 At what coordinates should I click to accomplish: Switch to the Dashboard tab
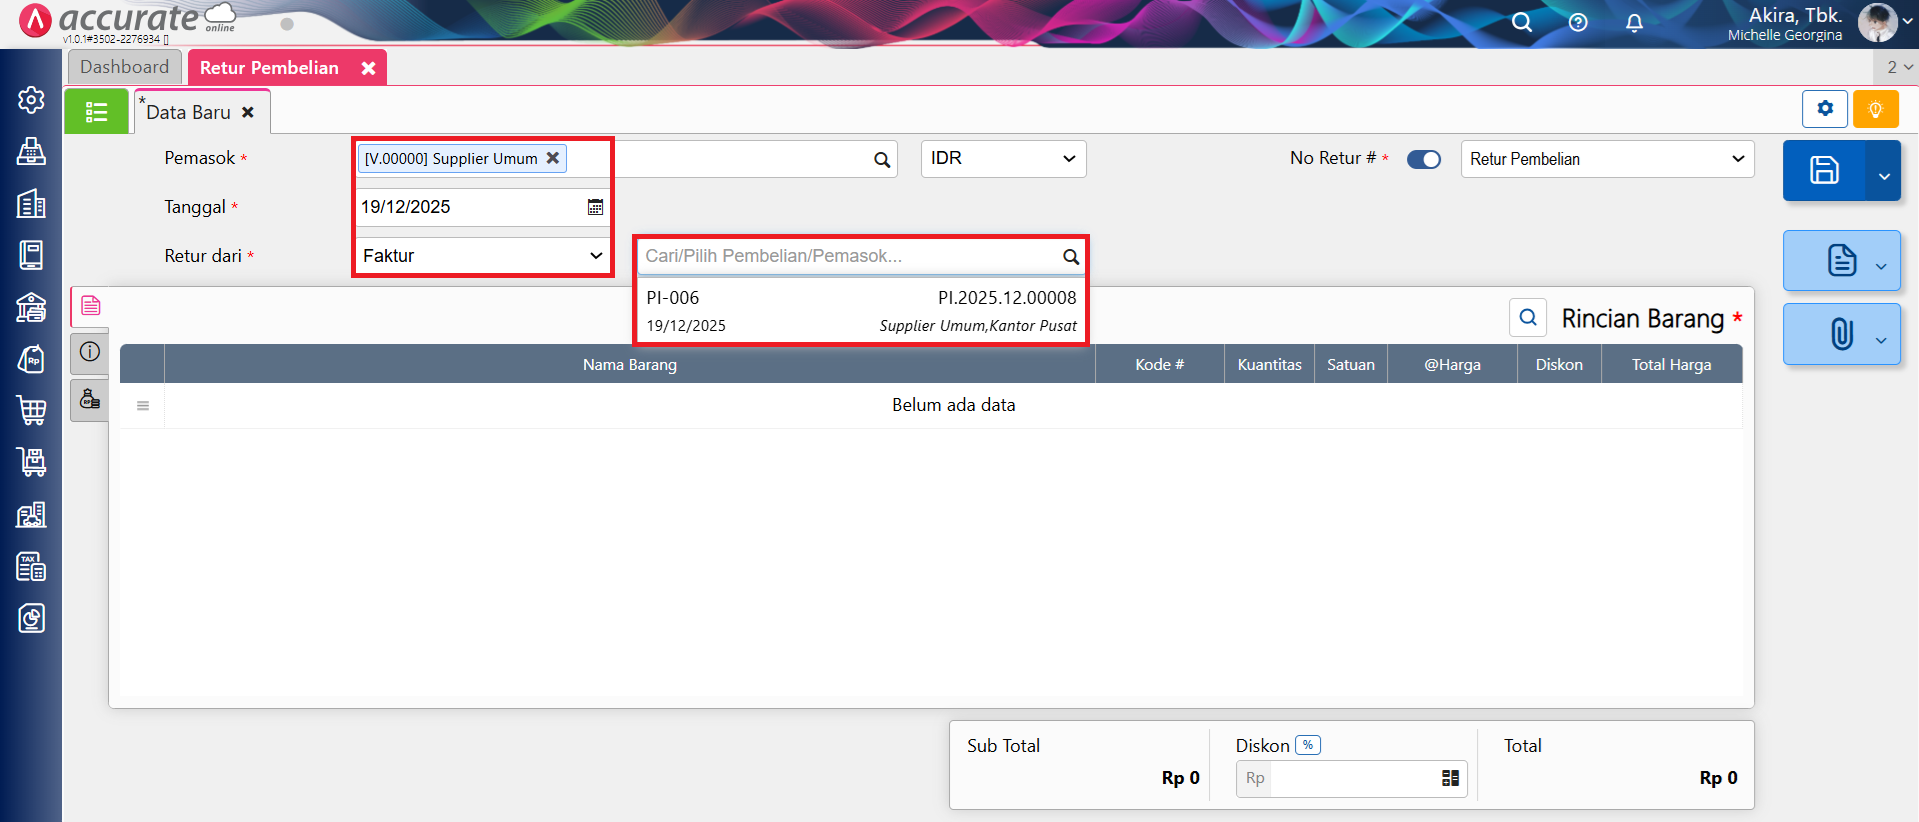pos(124,67)
